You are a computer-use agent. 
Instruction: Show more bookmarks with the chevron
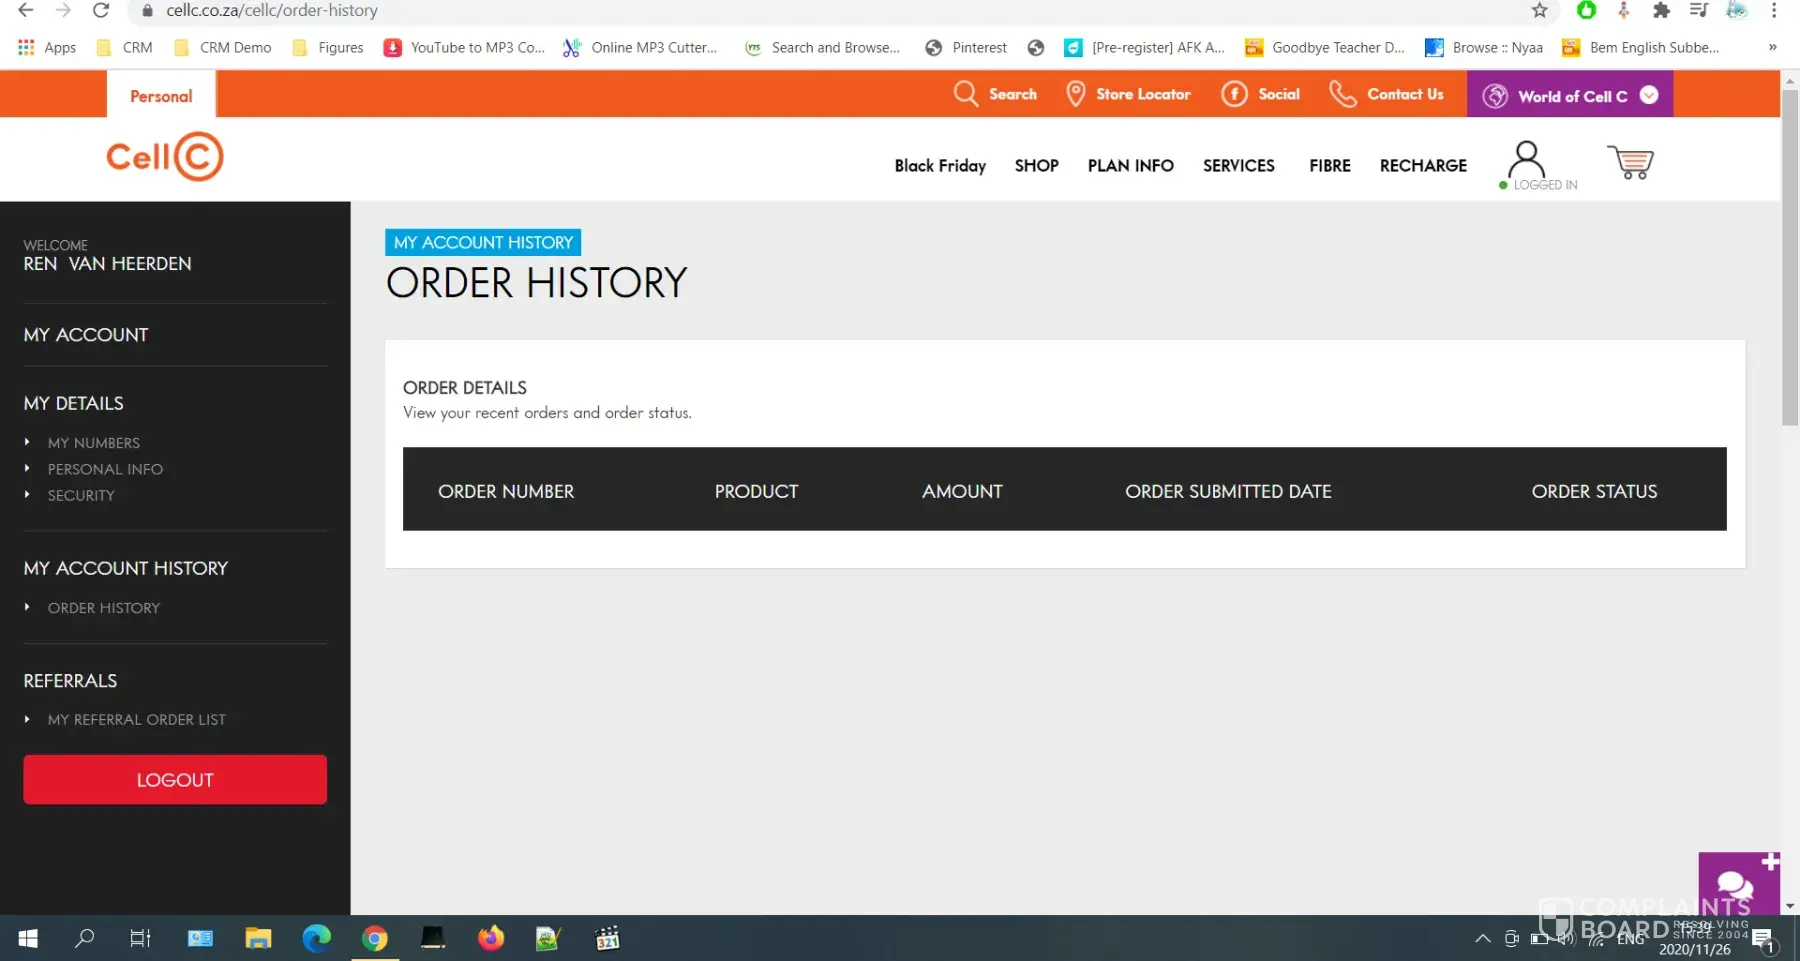1772,47
